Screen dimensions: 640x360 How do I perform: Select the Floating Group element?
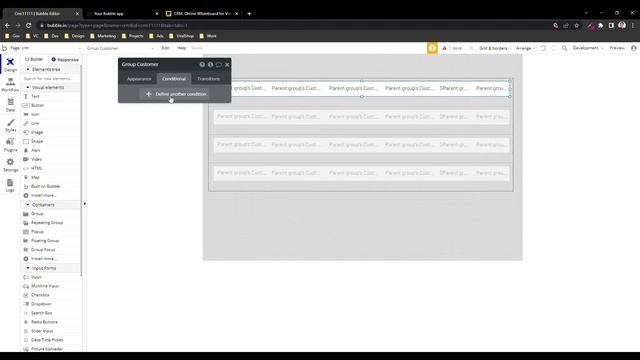point(51,241)
